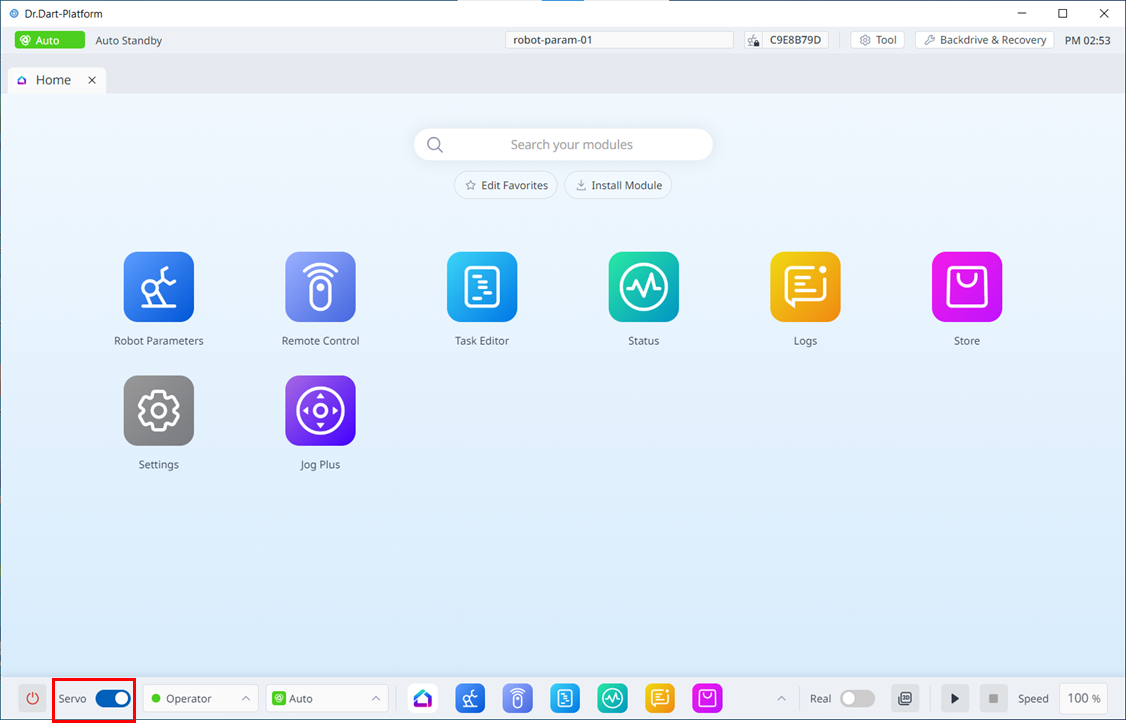Open the Settings gear module

pos(158,411)
